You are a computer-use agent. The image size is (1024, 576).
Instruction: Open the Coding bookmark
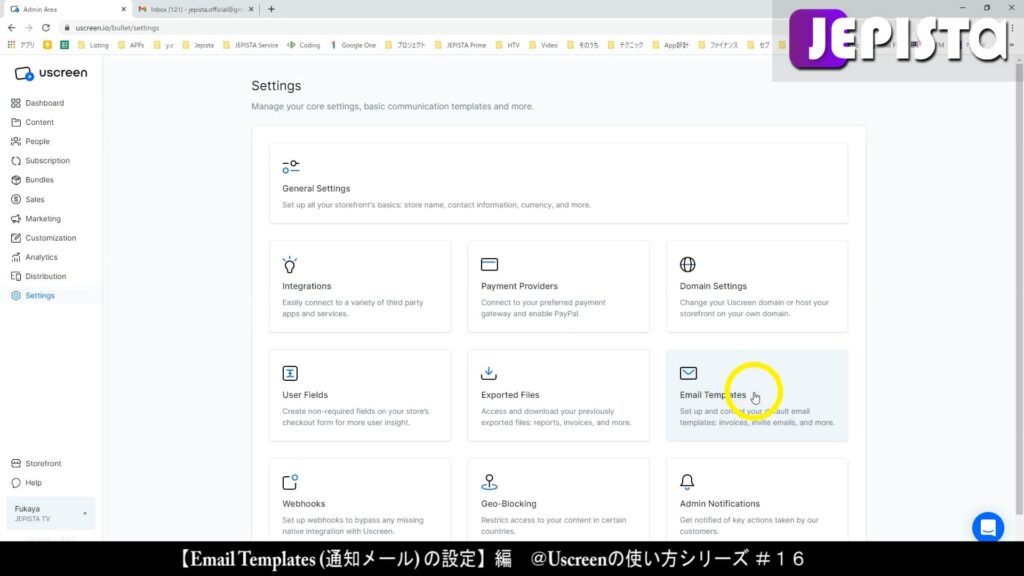[x=304, y=45]
